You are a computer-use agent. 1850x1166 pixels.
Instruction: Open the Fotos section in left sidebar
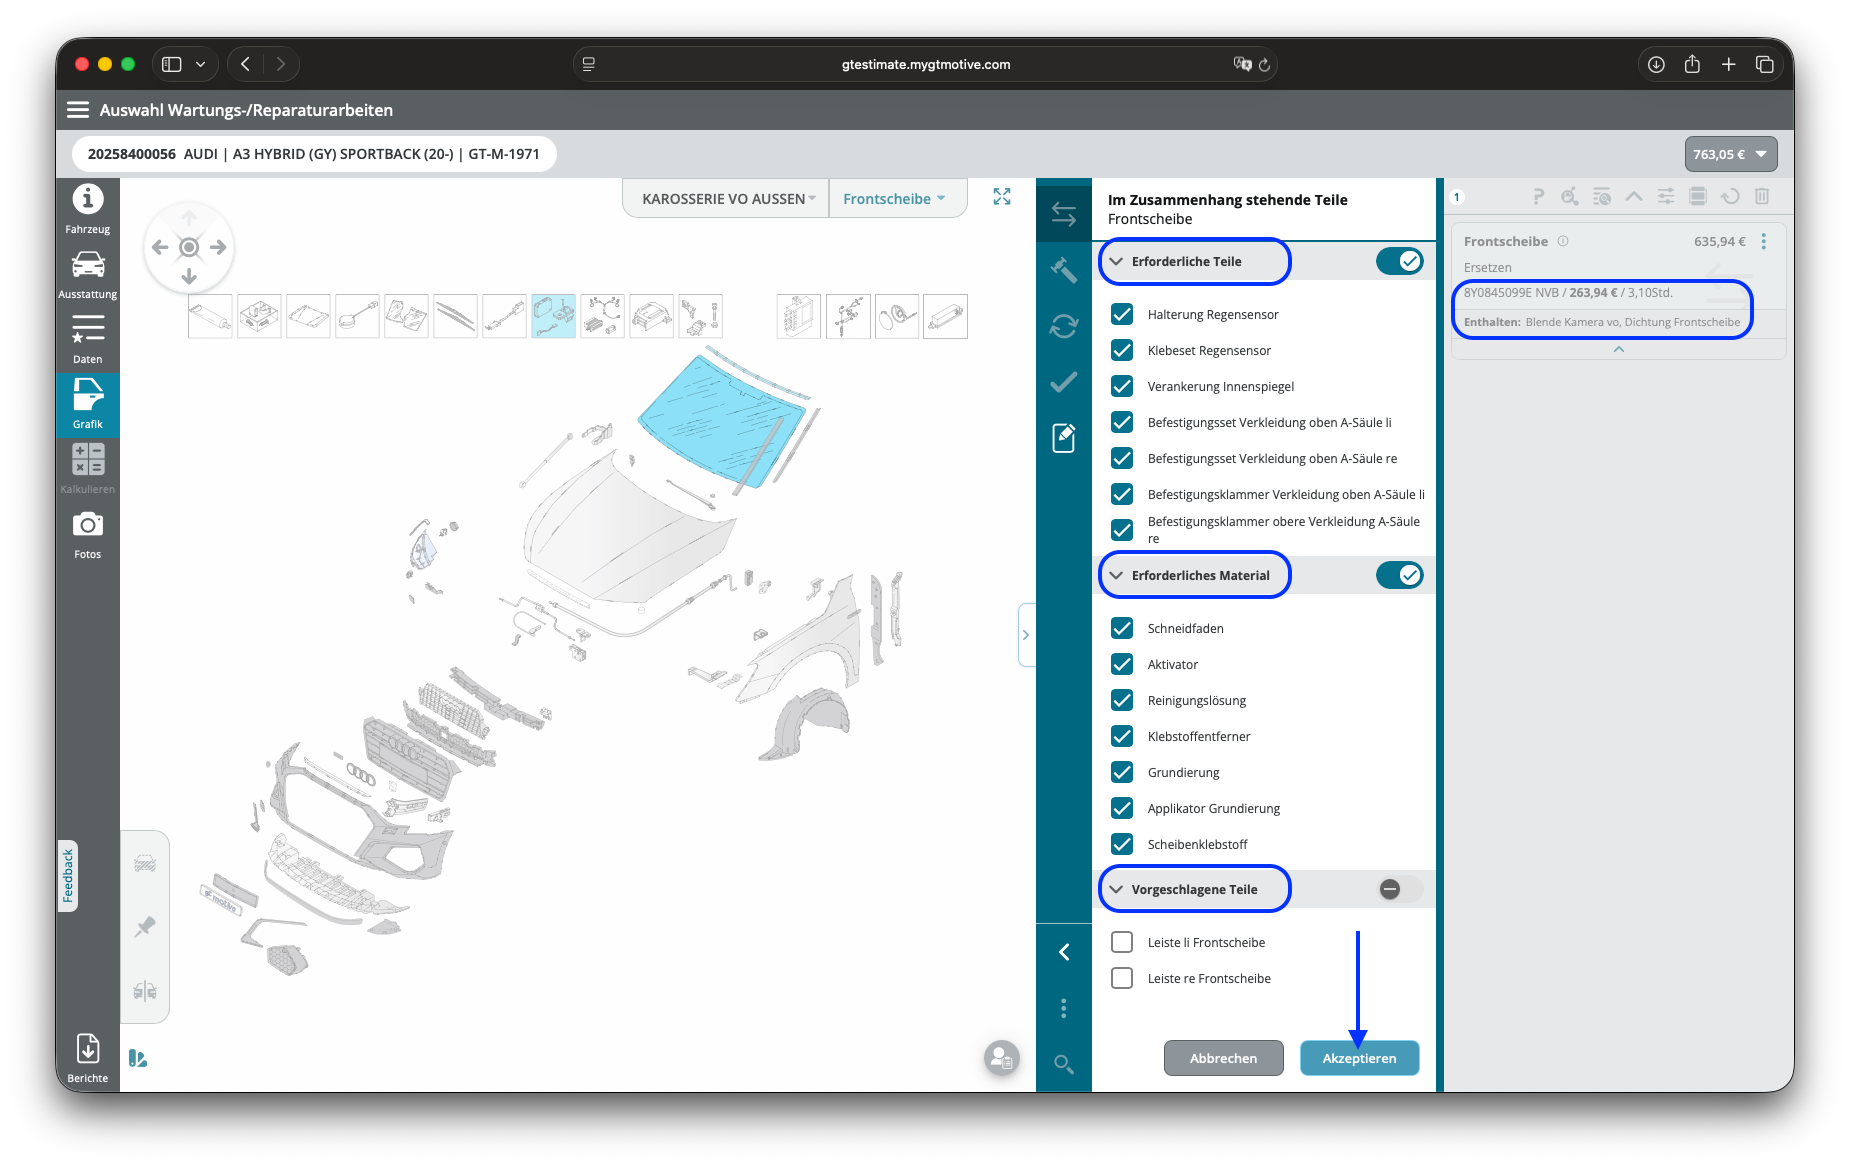(x=88, y=535)
